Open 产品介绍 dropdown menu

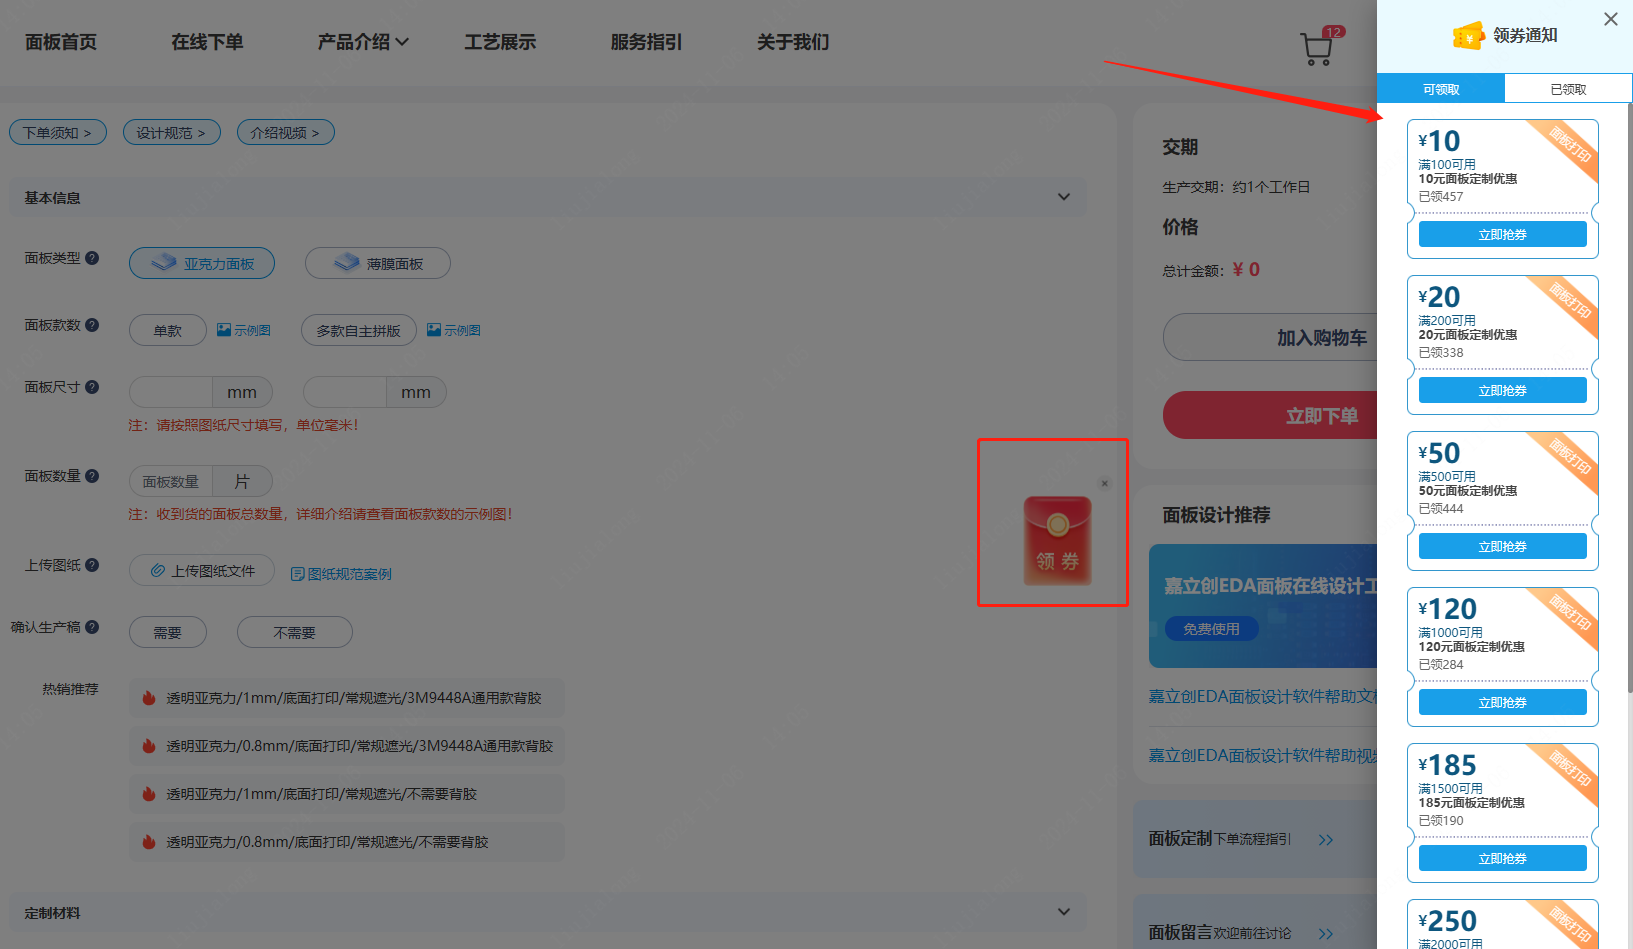point(363,42)
